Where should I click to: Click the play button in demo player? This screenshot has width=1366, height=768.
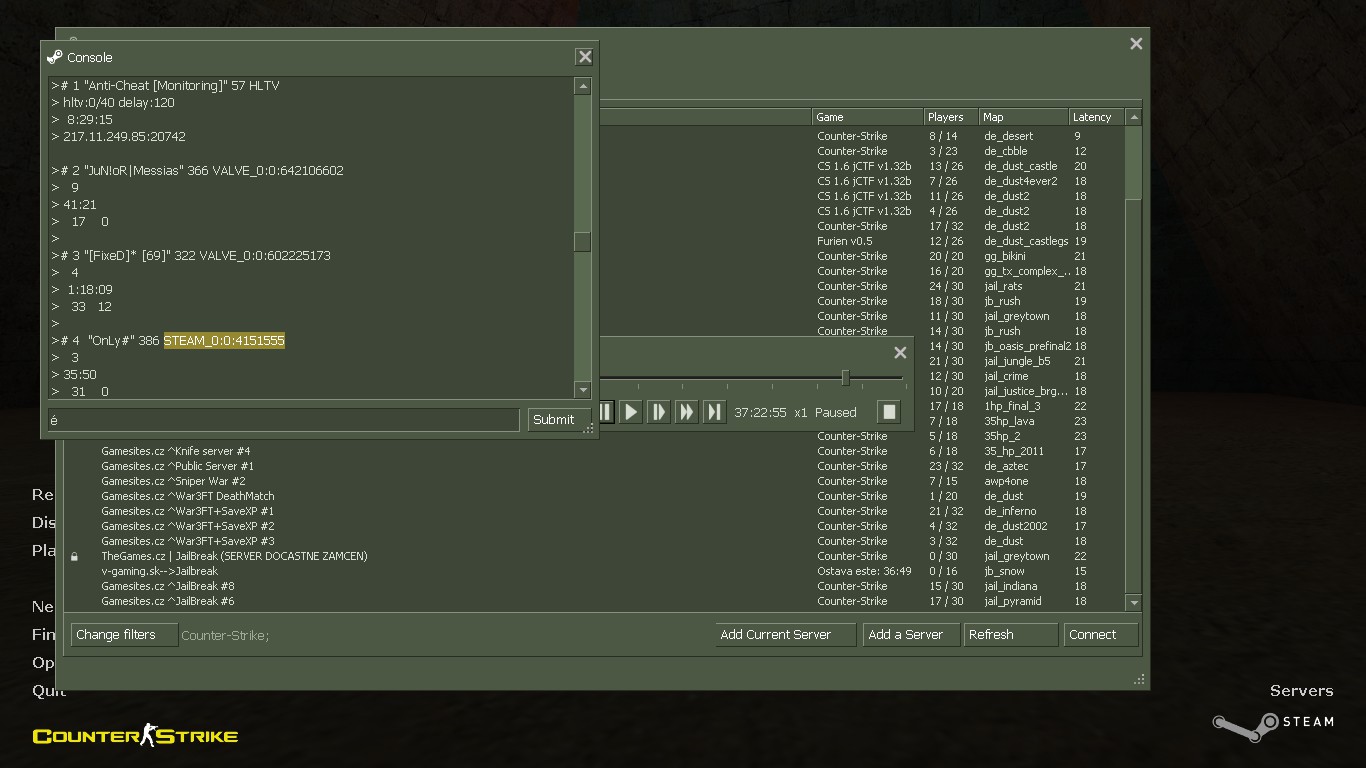631,412
